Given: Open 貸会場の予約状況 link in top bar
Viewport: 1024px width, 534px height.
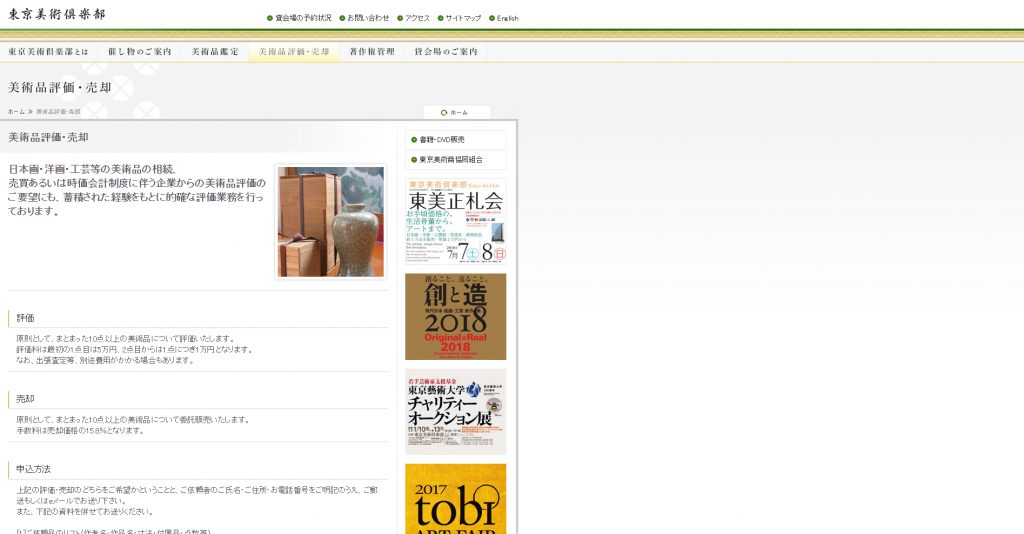Looking at the screenshot, I should point(303,18).
